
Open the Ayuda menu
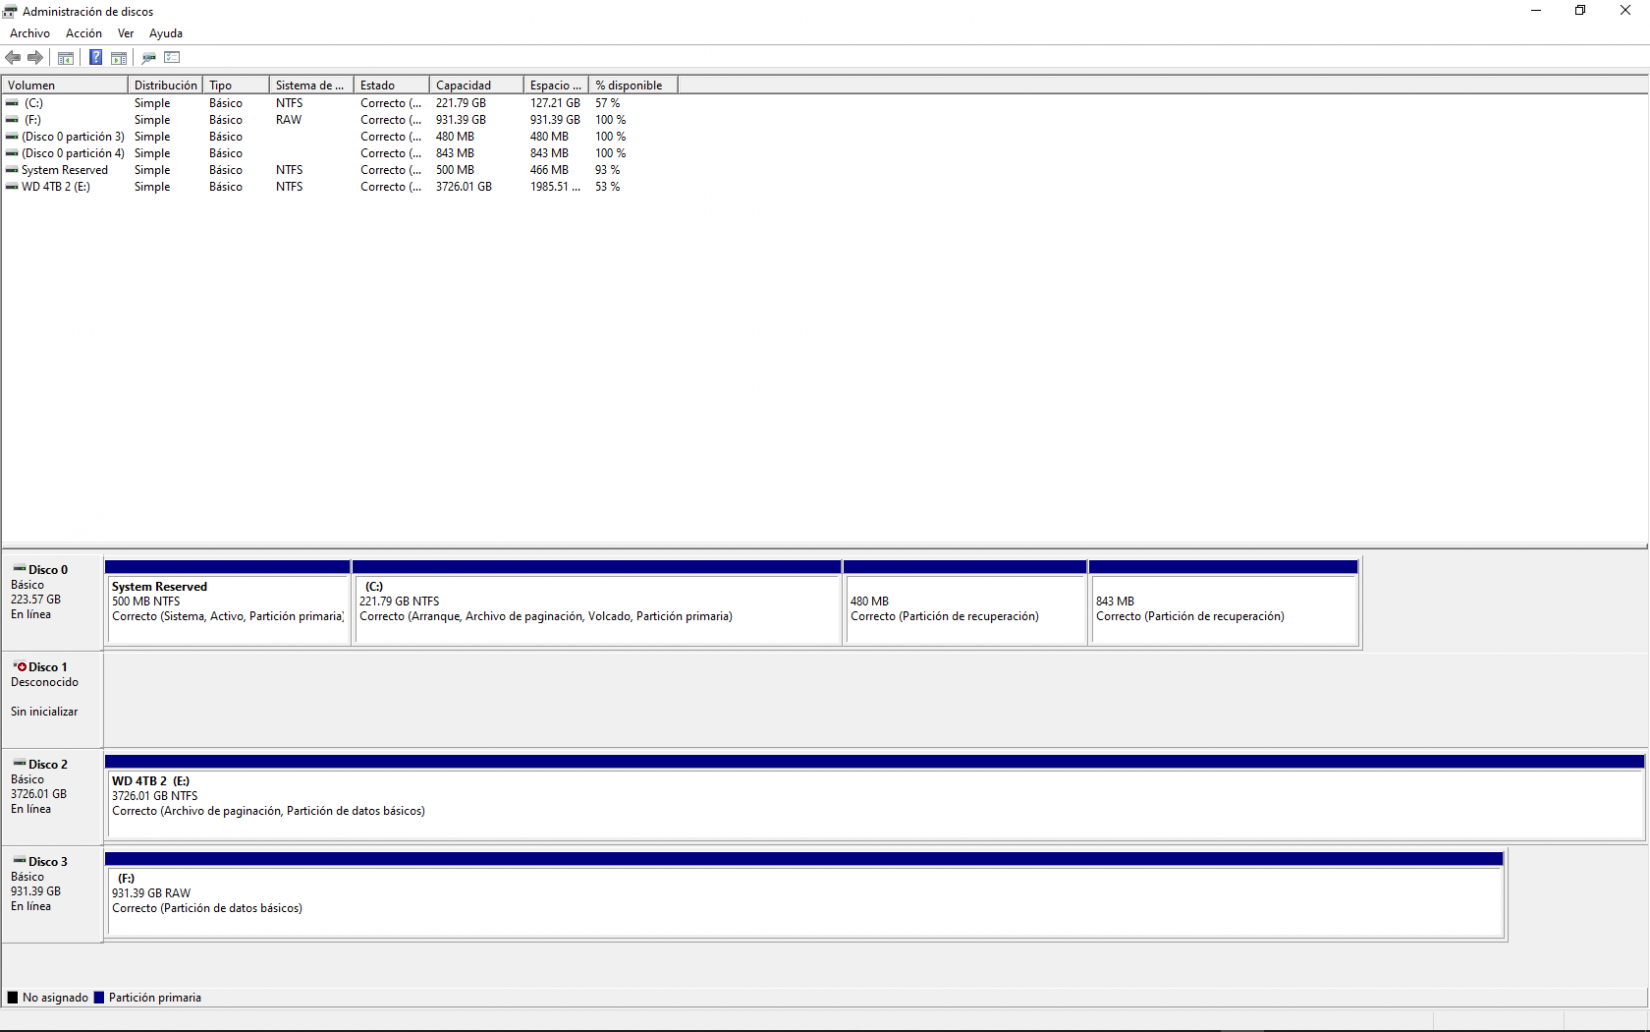pyautogui.click(x=166, y=34)
